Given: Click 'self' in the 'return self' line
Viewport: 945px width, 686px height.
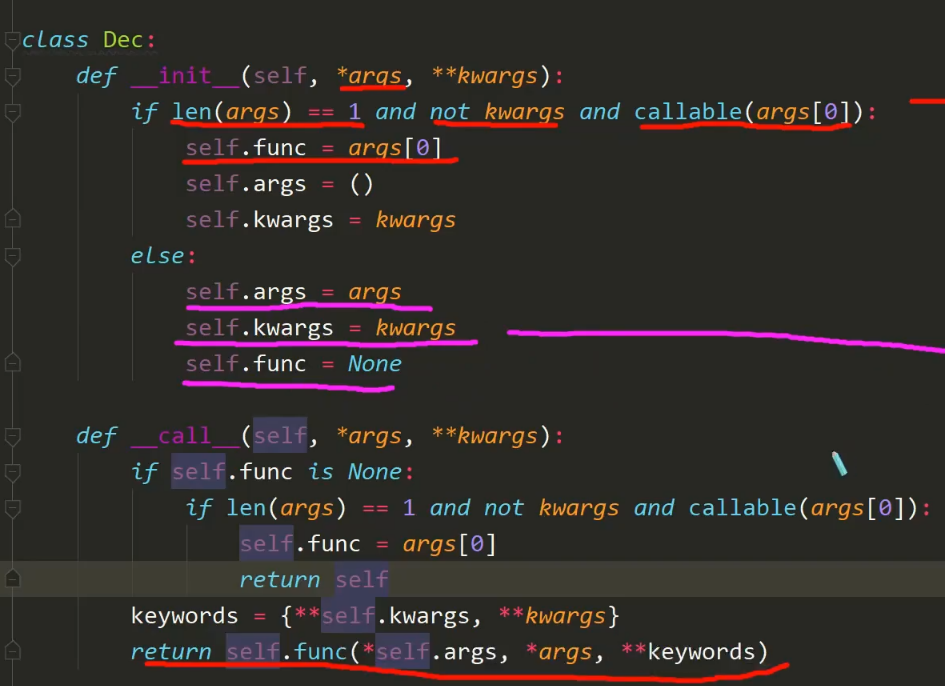Looking at the screenshot, I should pos(361,580).
